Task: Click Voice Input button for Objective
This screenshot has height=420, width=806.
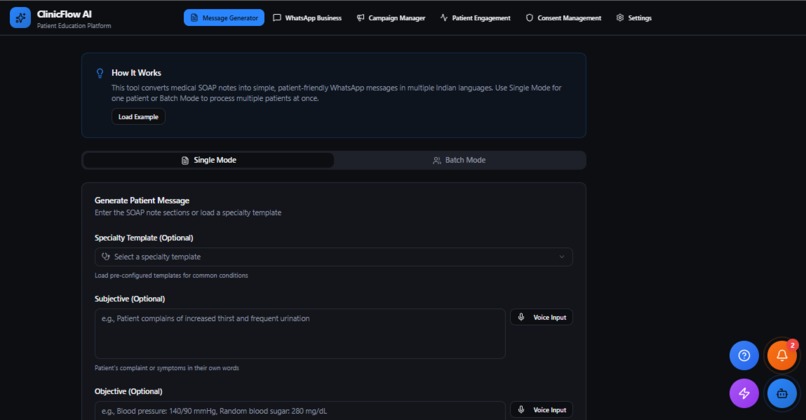Action: [541, 410]
